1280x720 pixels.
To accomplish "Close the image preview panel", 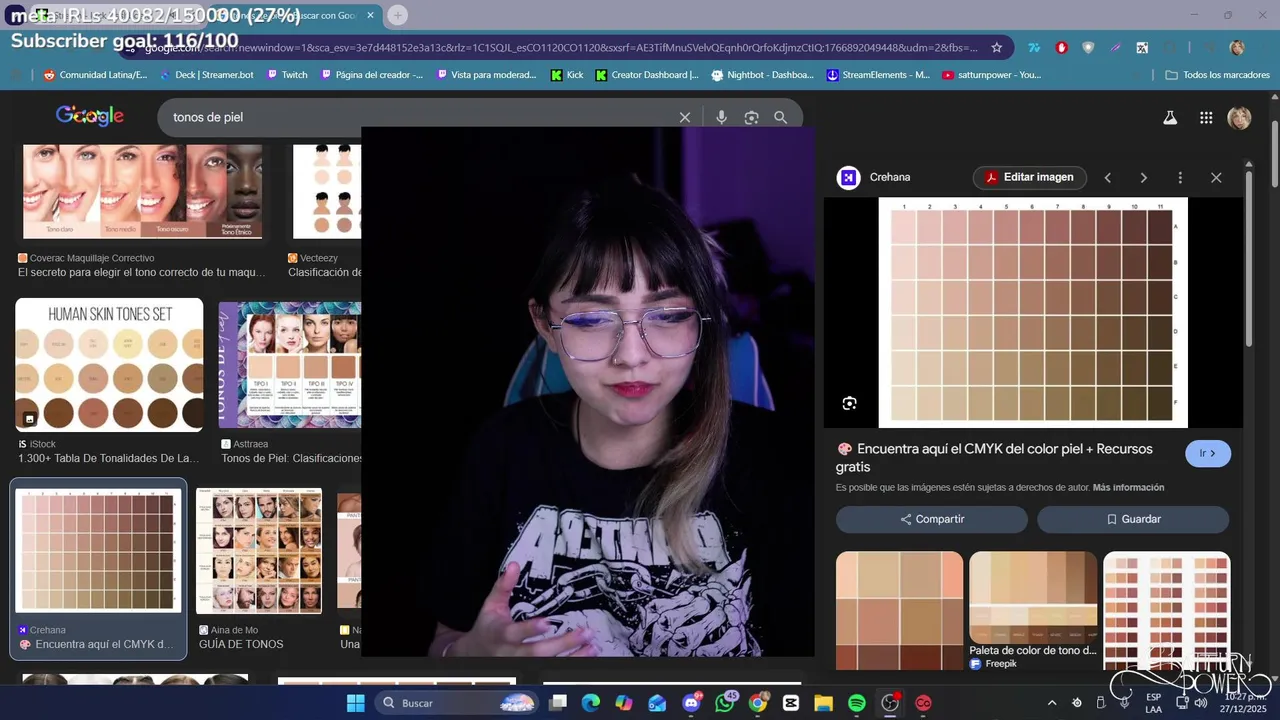I will (1216, 177).
